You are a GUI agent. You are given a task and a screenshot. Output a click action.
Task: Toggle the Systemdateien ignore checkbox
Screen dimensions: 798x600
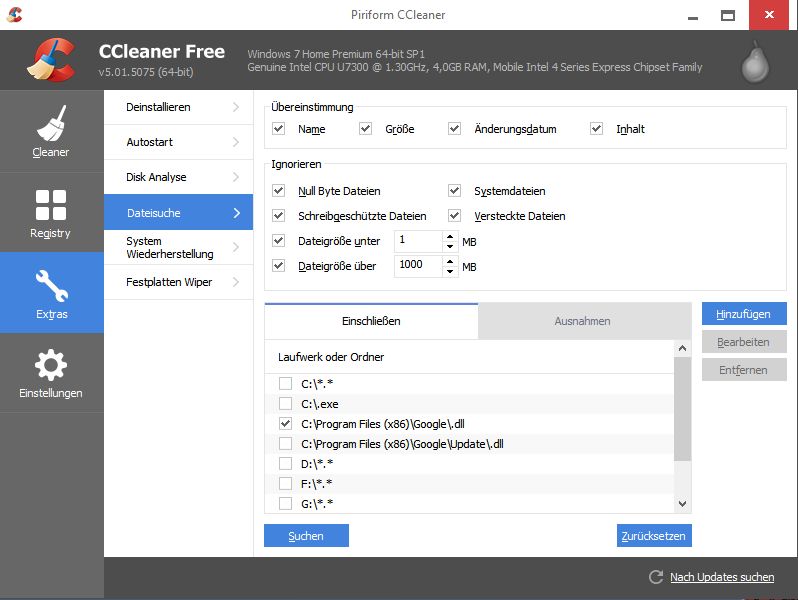(455, 191)
